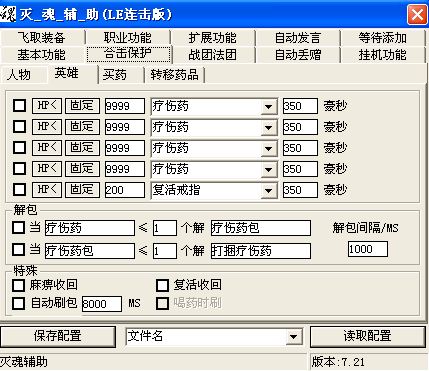Click the 8000 MS 自动刷包 interval field

point(102,304)
